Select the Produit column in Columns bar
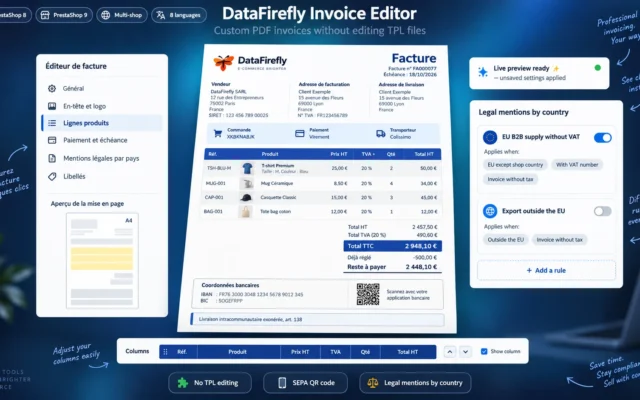This screenshot has width=640, height=400. 238,352
